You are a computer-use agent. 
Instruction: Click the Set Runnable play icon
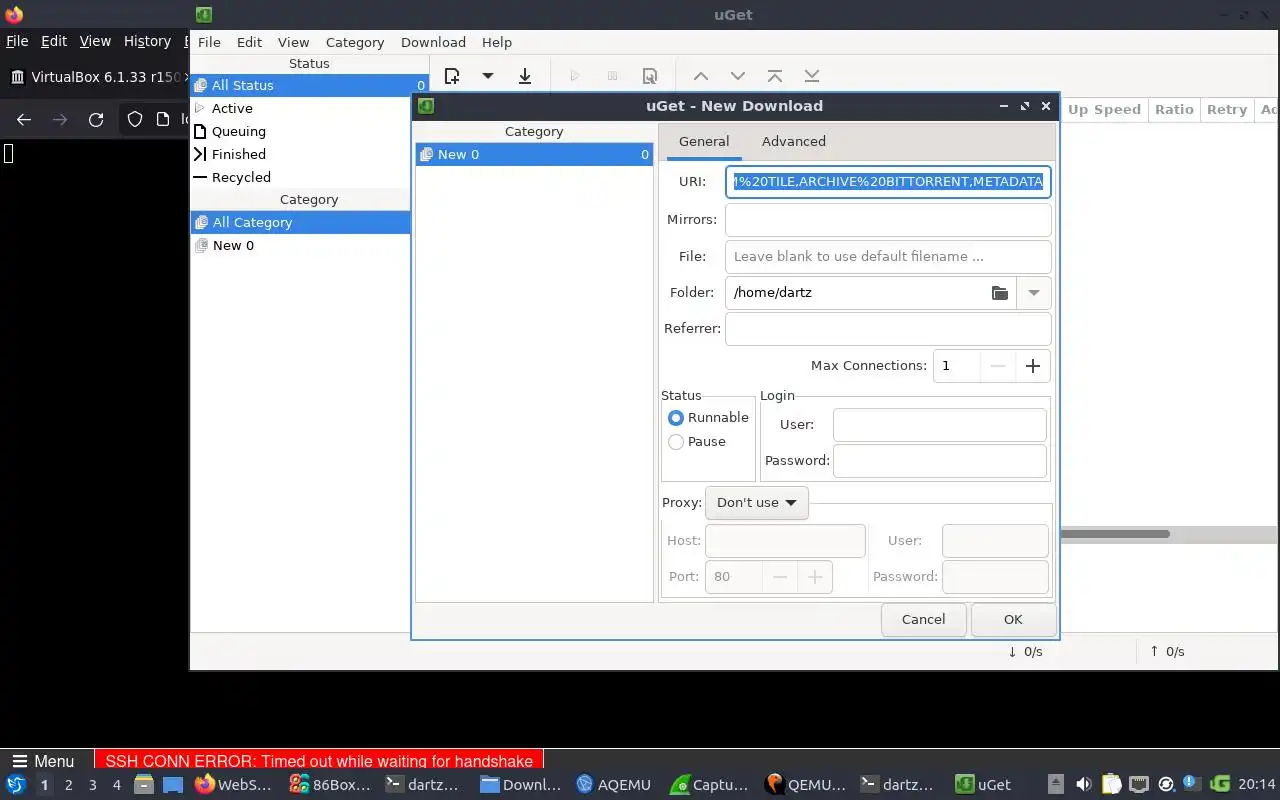574,76
